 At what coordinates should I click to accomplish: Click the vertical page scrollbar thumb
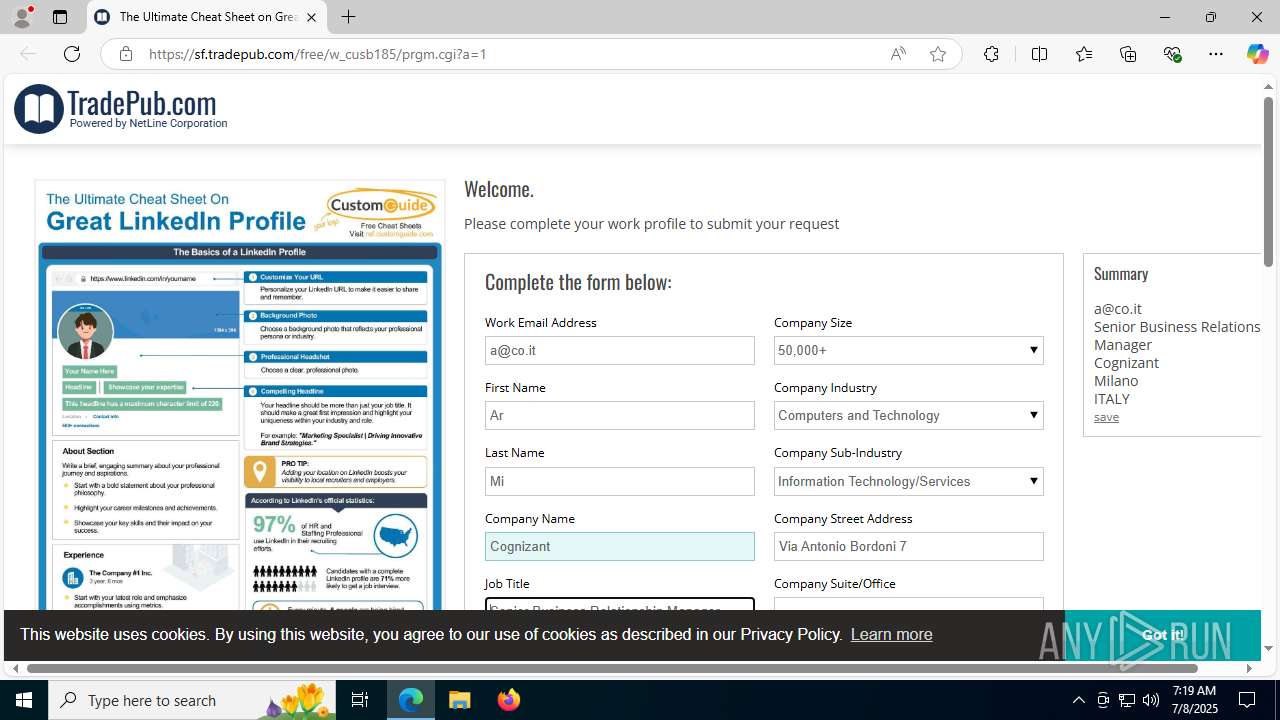pyautogui.click(x=1268, y=181)
